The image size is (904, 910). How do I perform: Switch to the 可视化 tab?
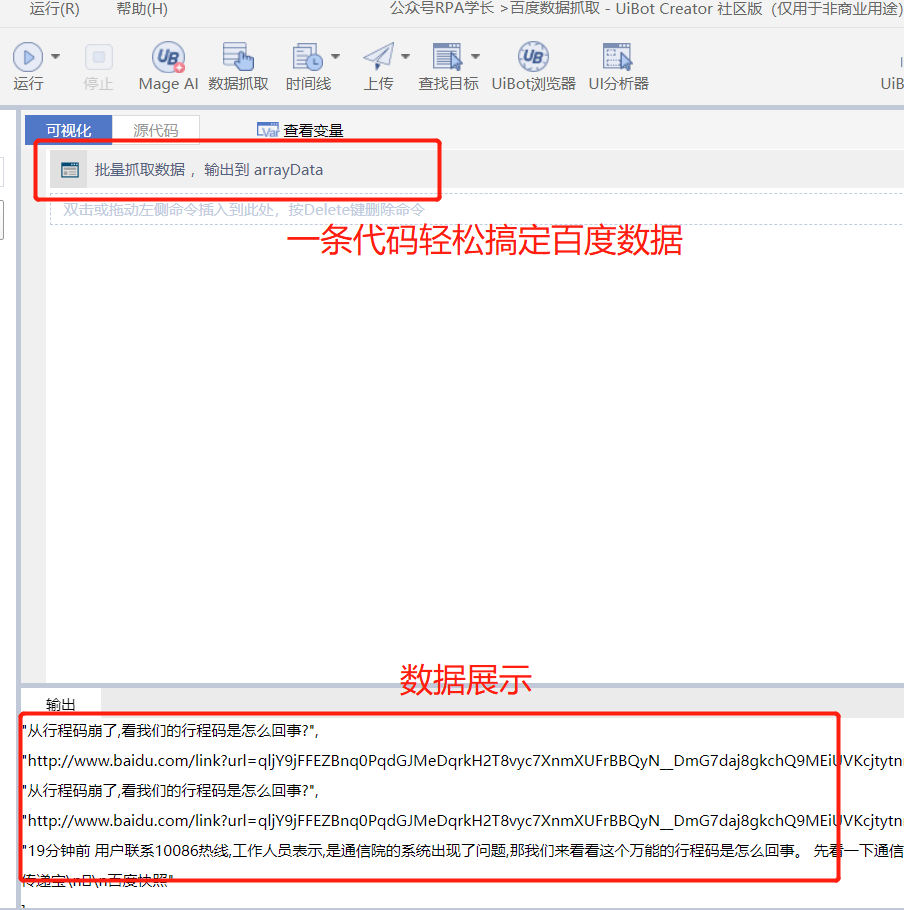pos(68,130)
